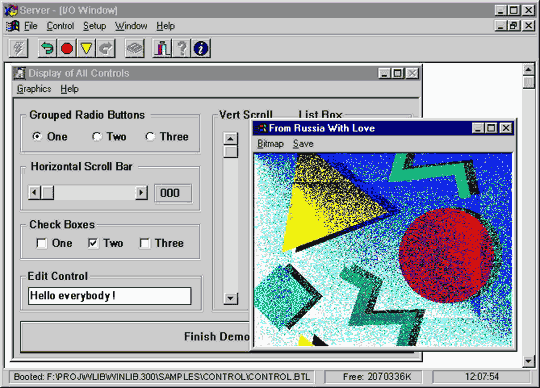Open the Setup menu
The height and width of the screenshot is (388, 540).
click(x=94, y=26)
